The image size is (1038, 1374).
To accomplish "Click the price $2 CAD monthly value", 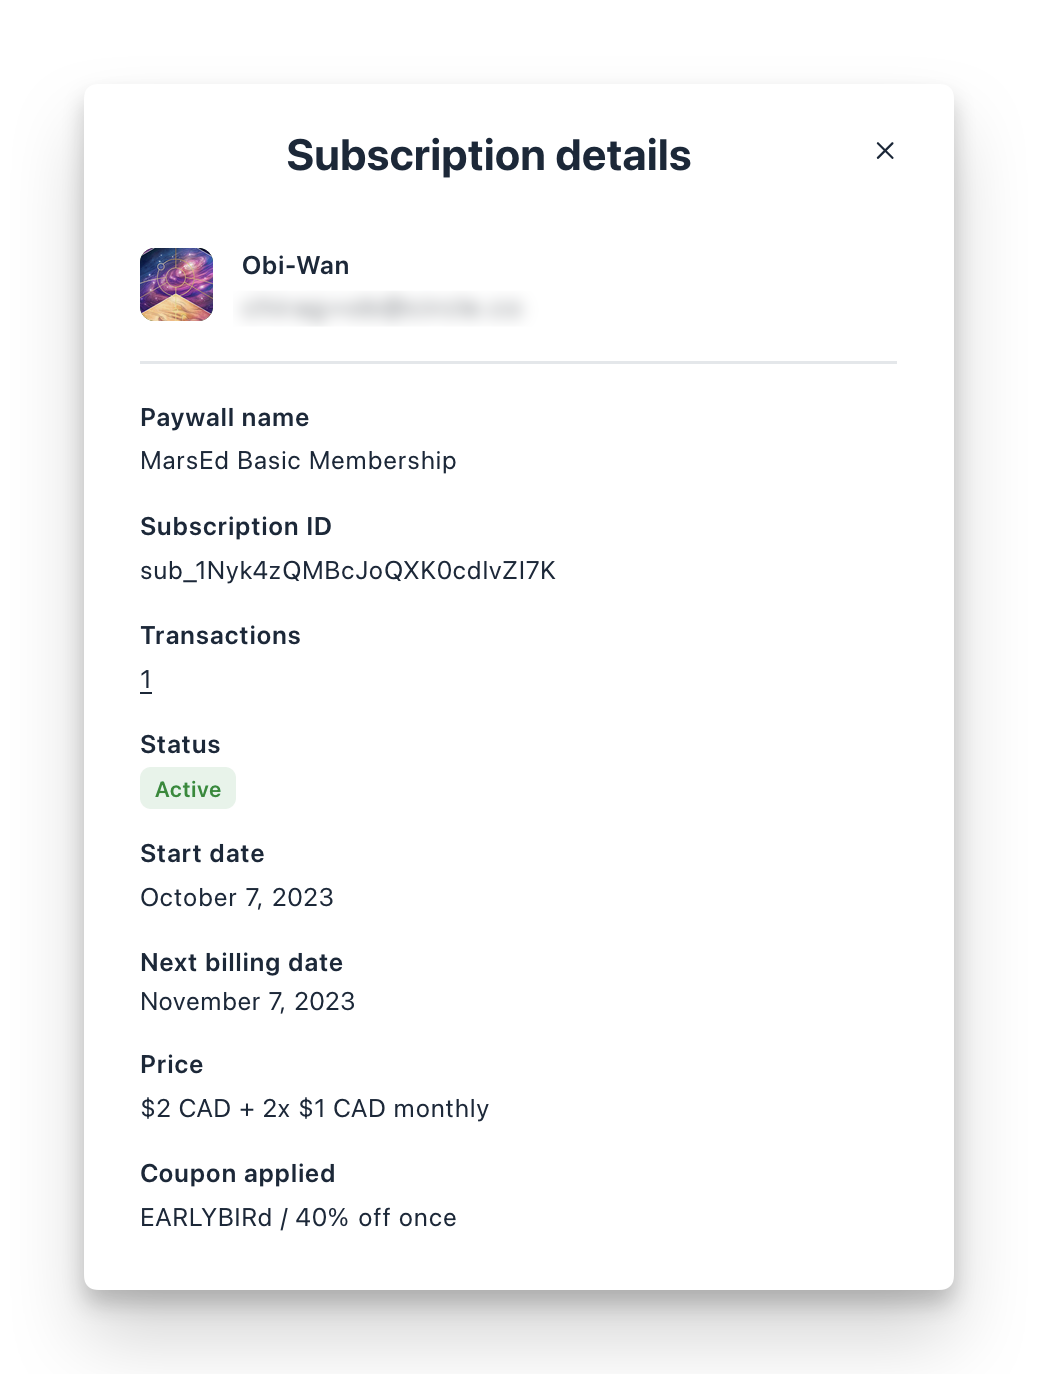I will click(x=315, y=1108).
